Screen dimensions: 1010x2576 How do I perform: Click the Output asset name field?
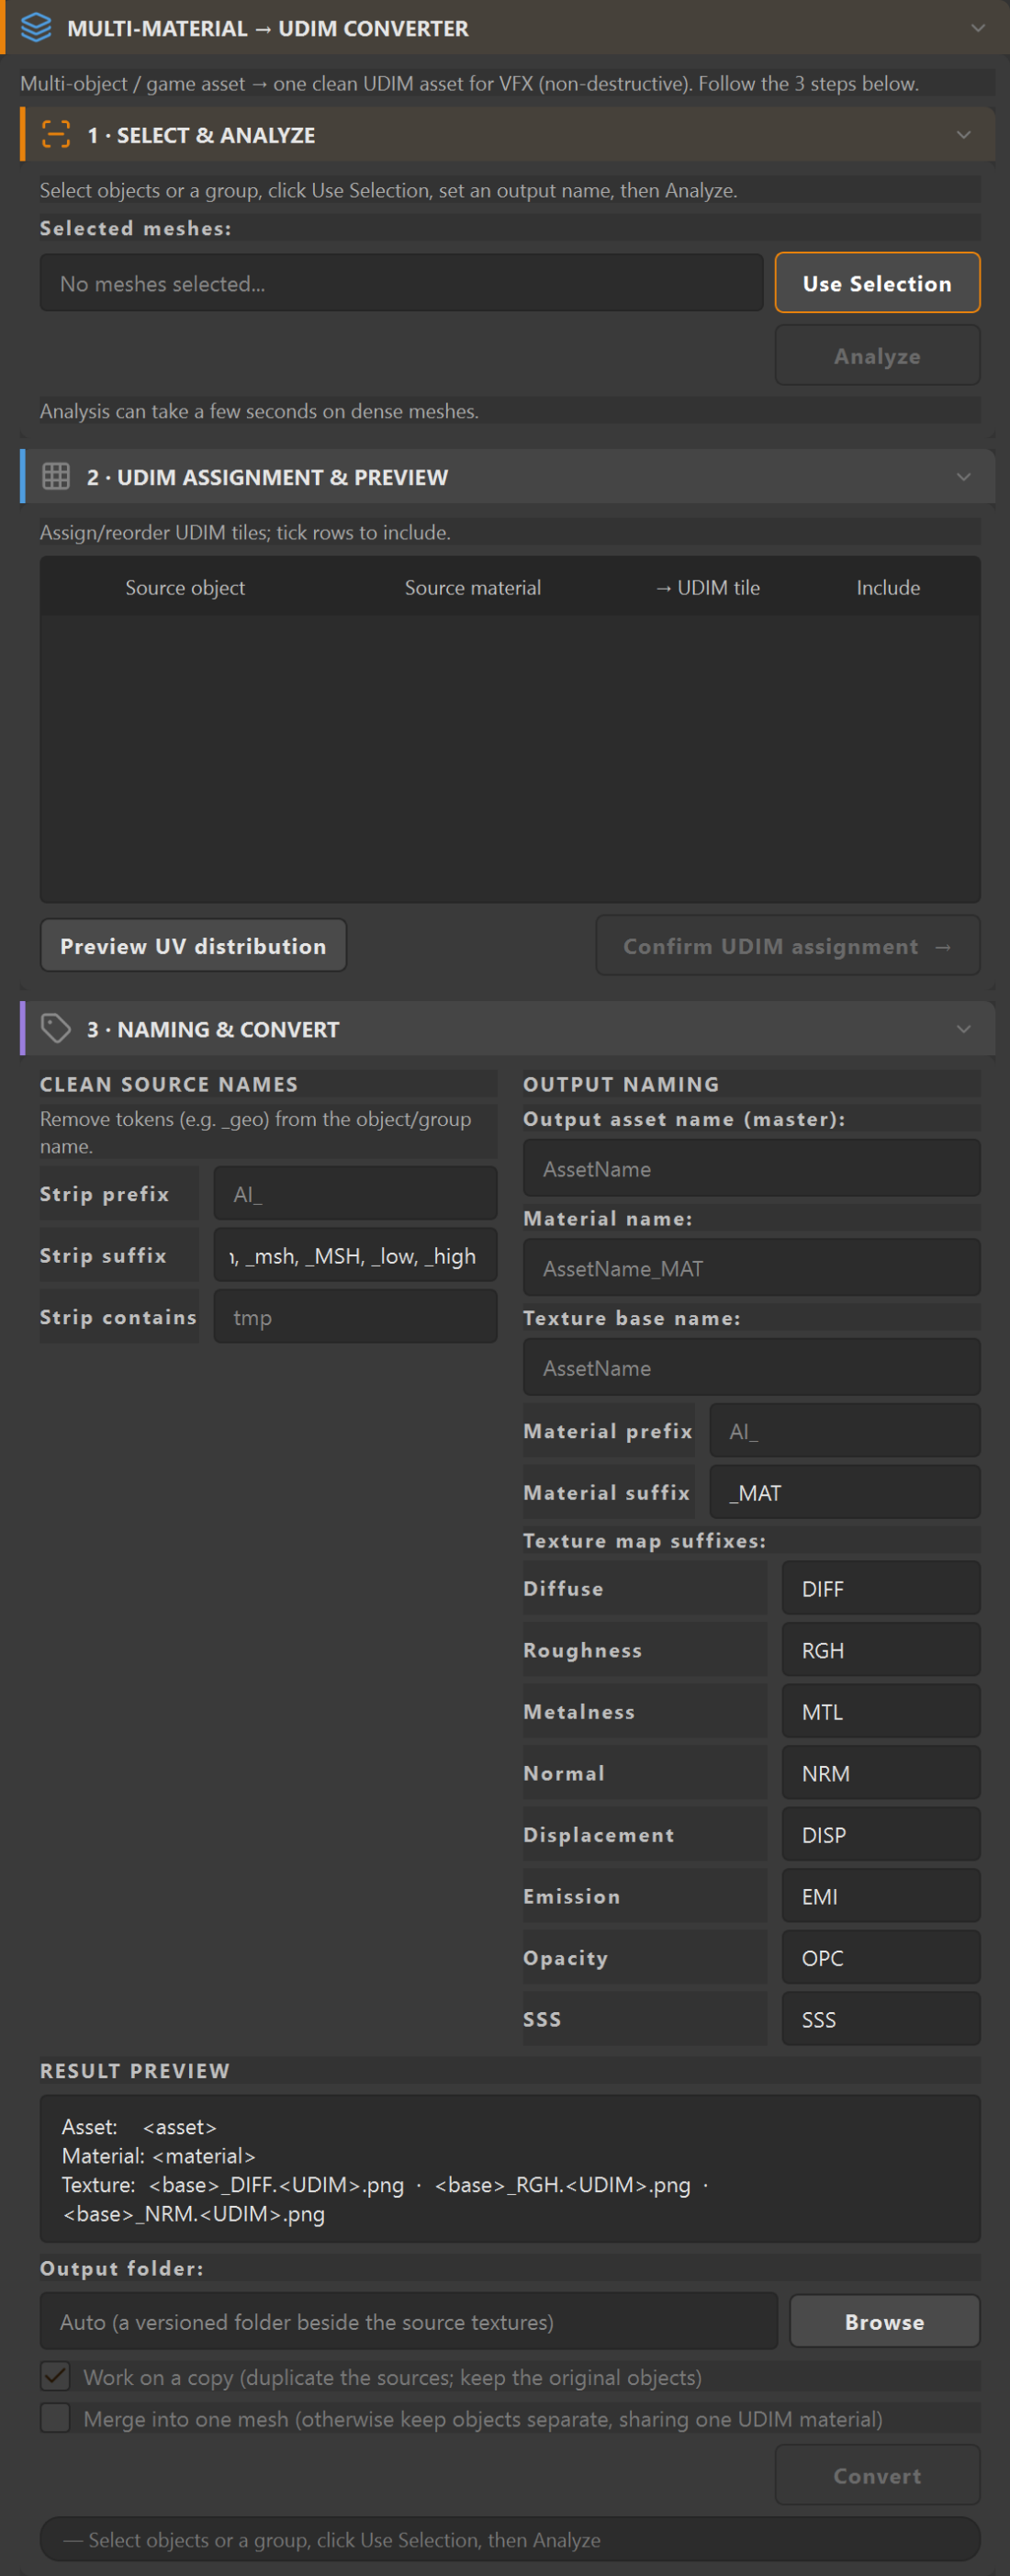pos(751,1168)
